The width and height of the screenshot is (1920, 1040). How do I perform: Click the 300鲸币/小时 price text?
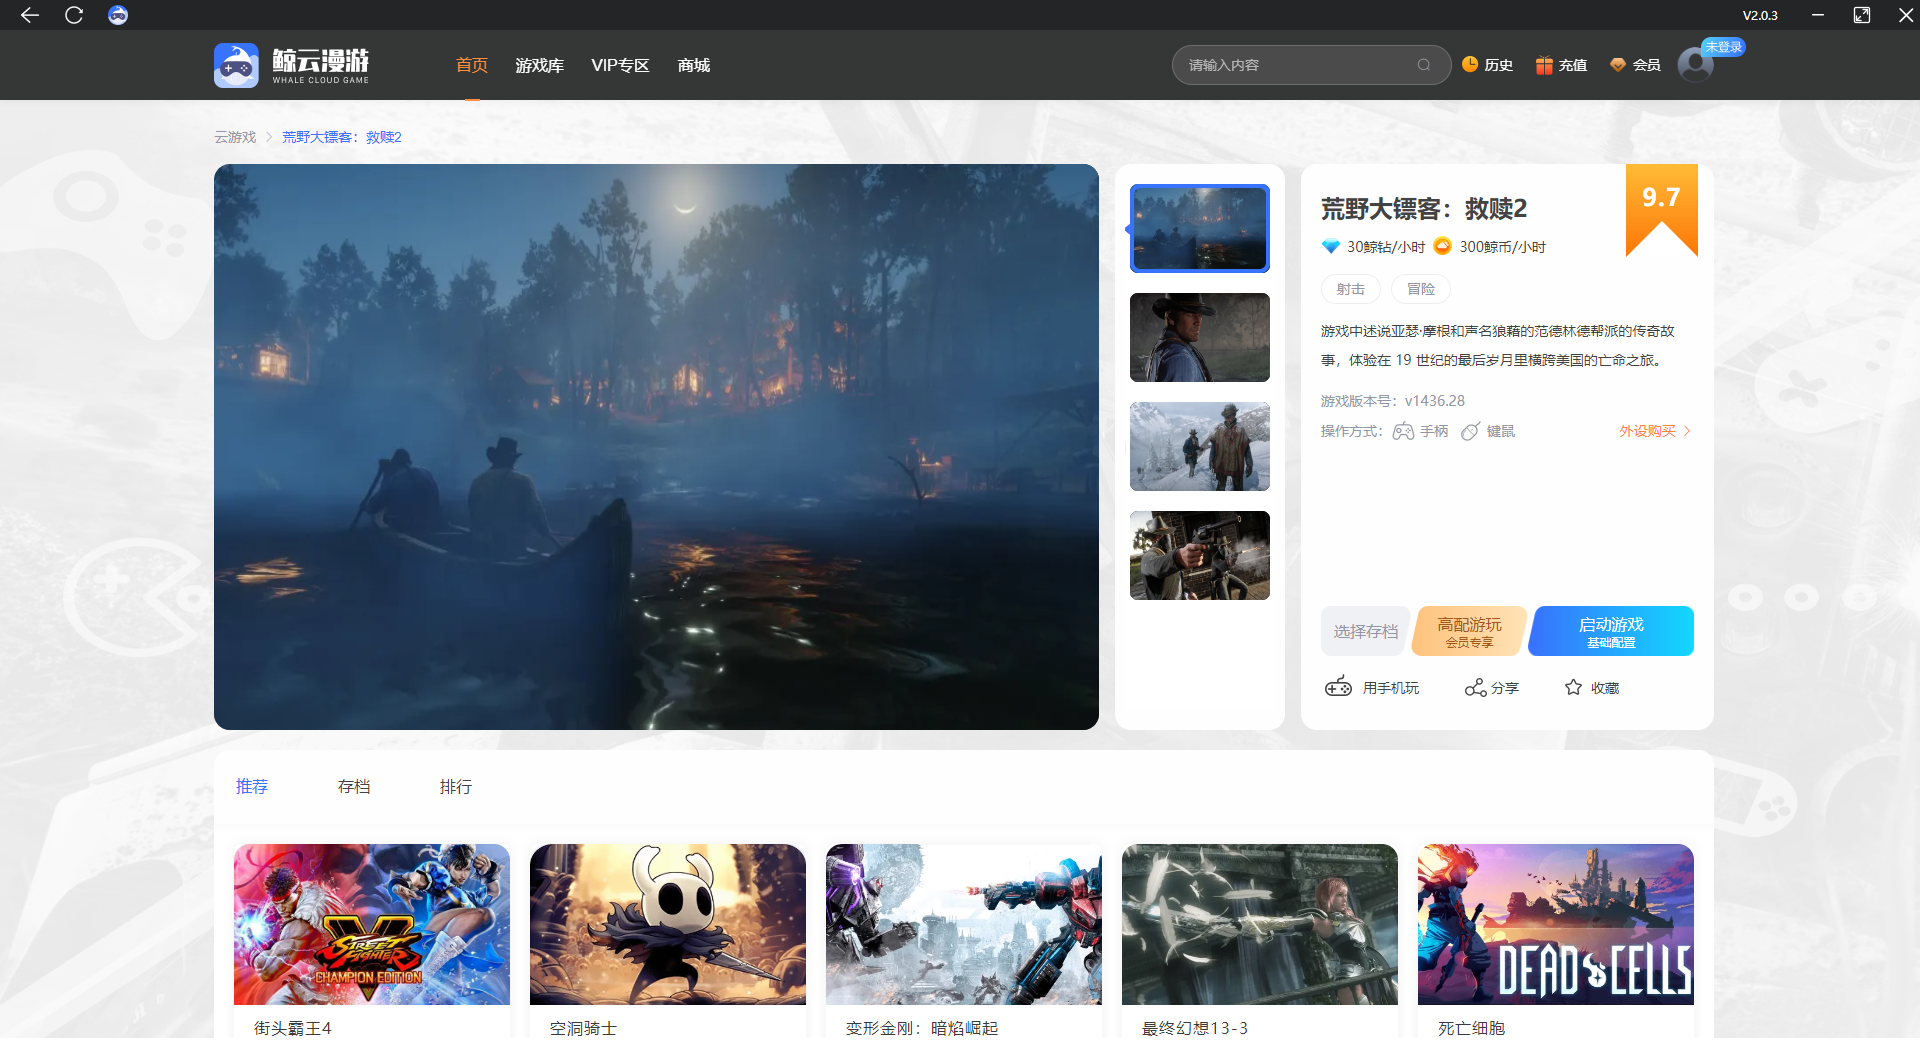1503,247
